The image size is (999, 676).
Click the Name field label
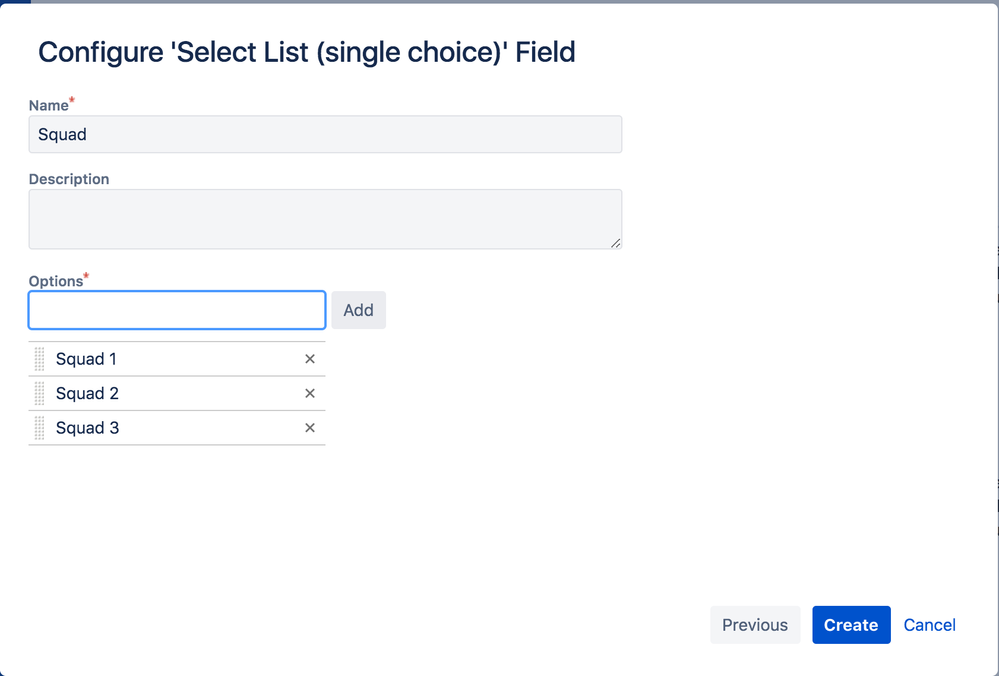tap(49, 106)
